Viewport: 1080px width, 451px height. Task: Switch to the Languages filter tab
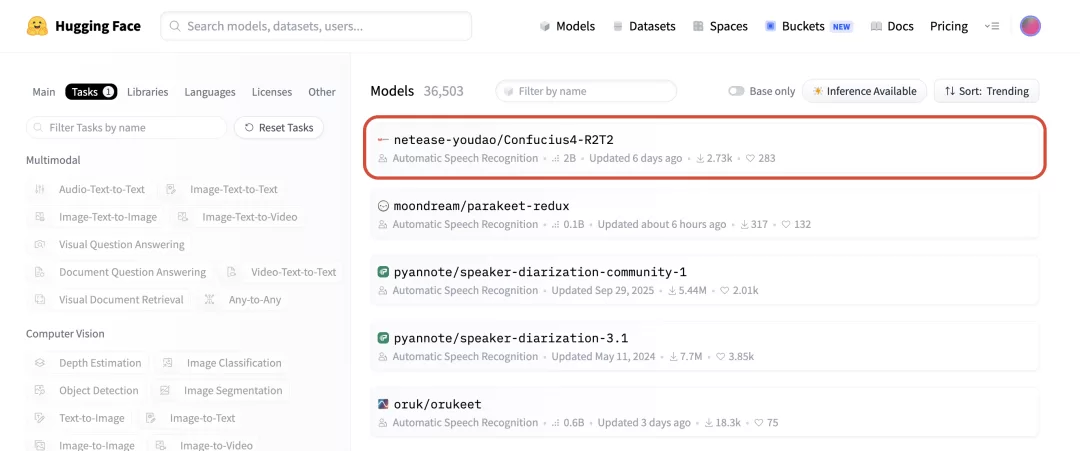pos(210,92)
